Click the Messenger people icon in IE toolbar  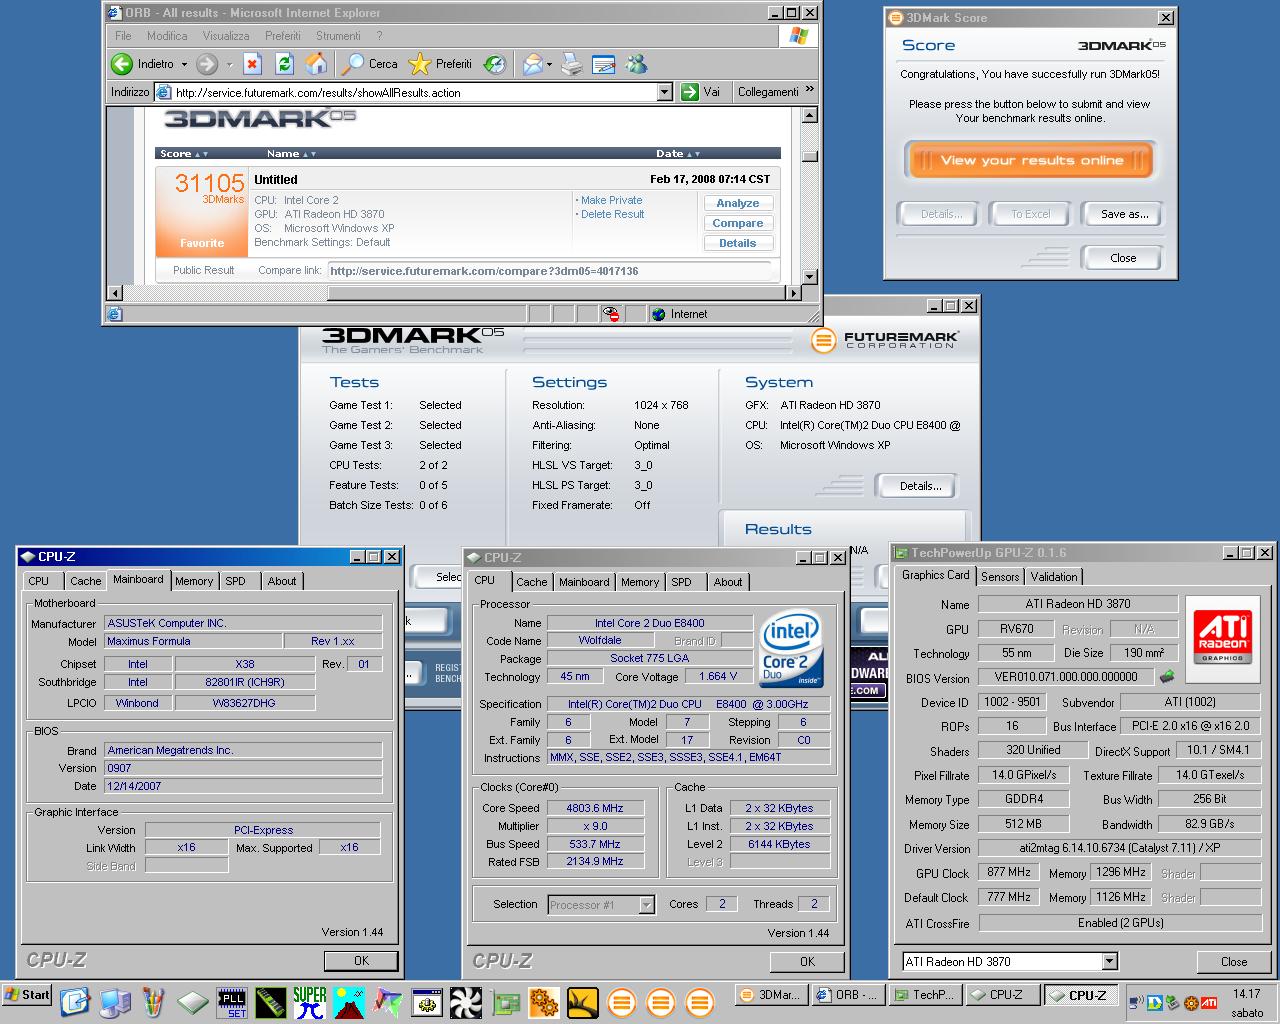click(x=636, y=64)
